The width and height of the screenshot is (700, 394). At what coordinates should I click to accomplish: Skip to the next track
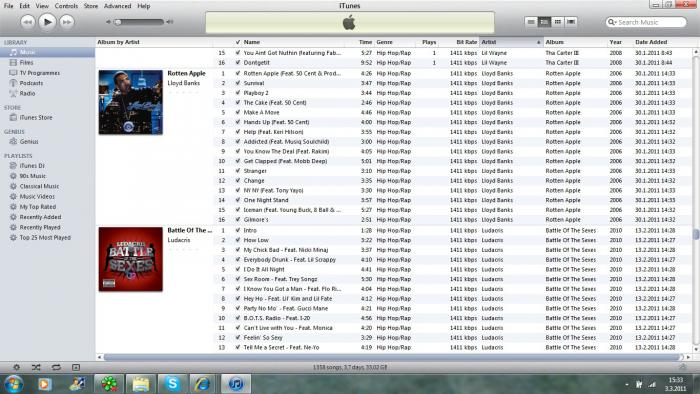click(x=67, y=22)
